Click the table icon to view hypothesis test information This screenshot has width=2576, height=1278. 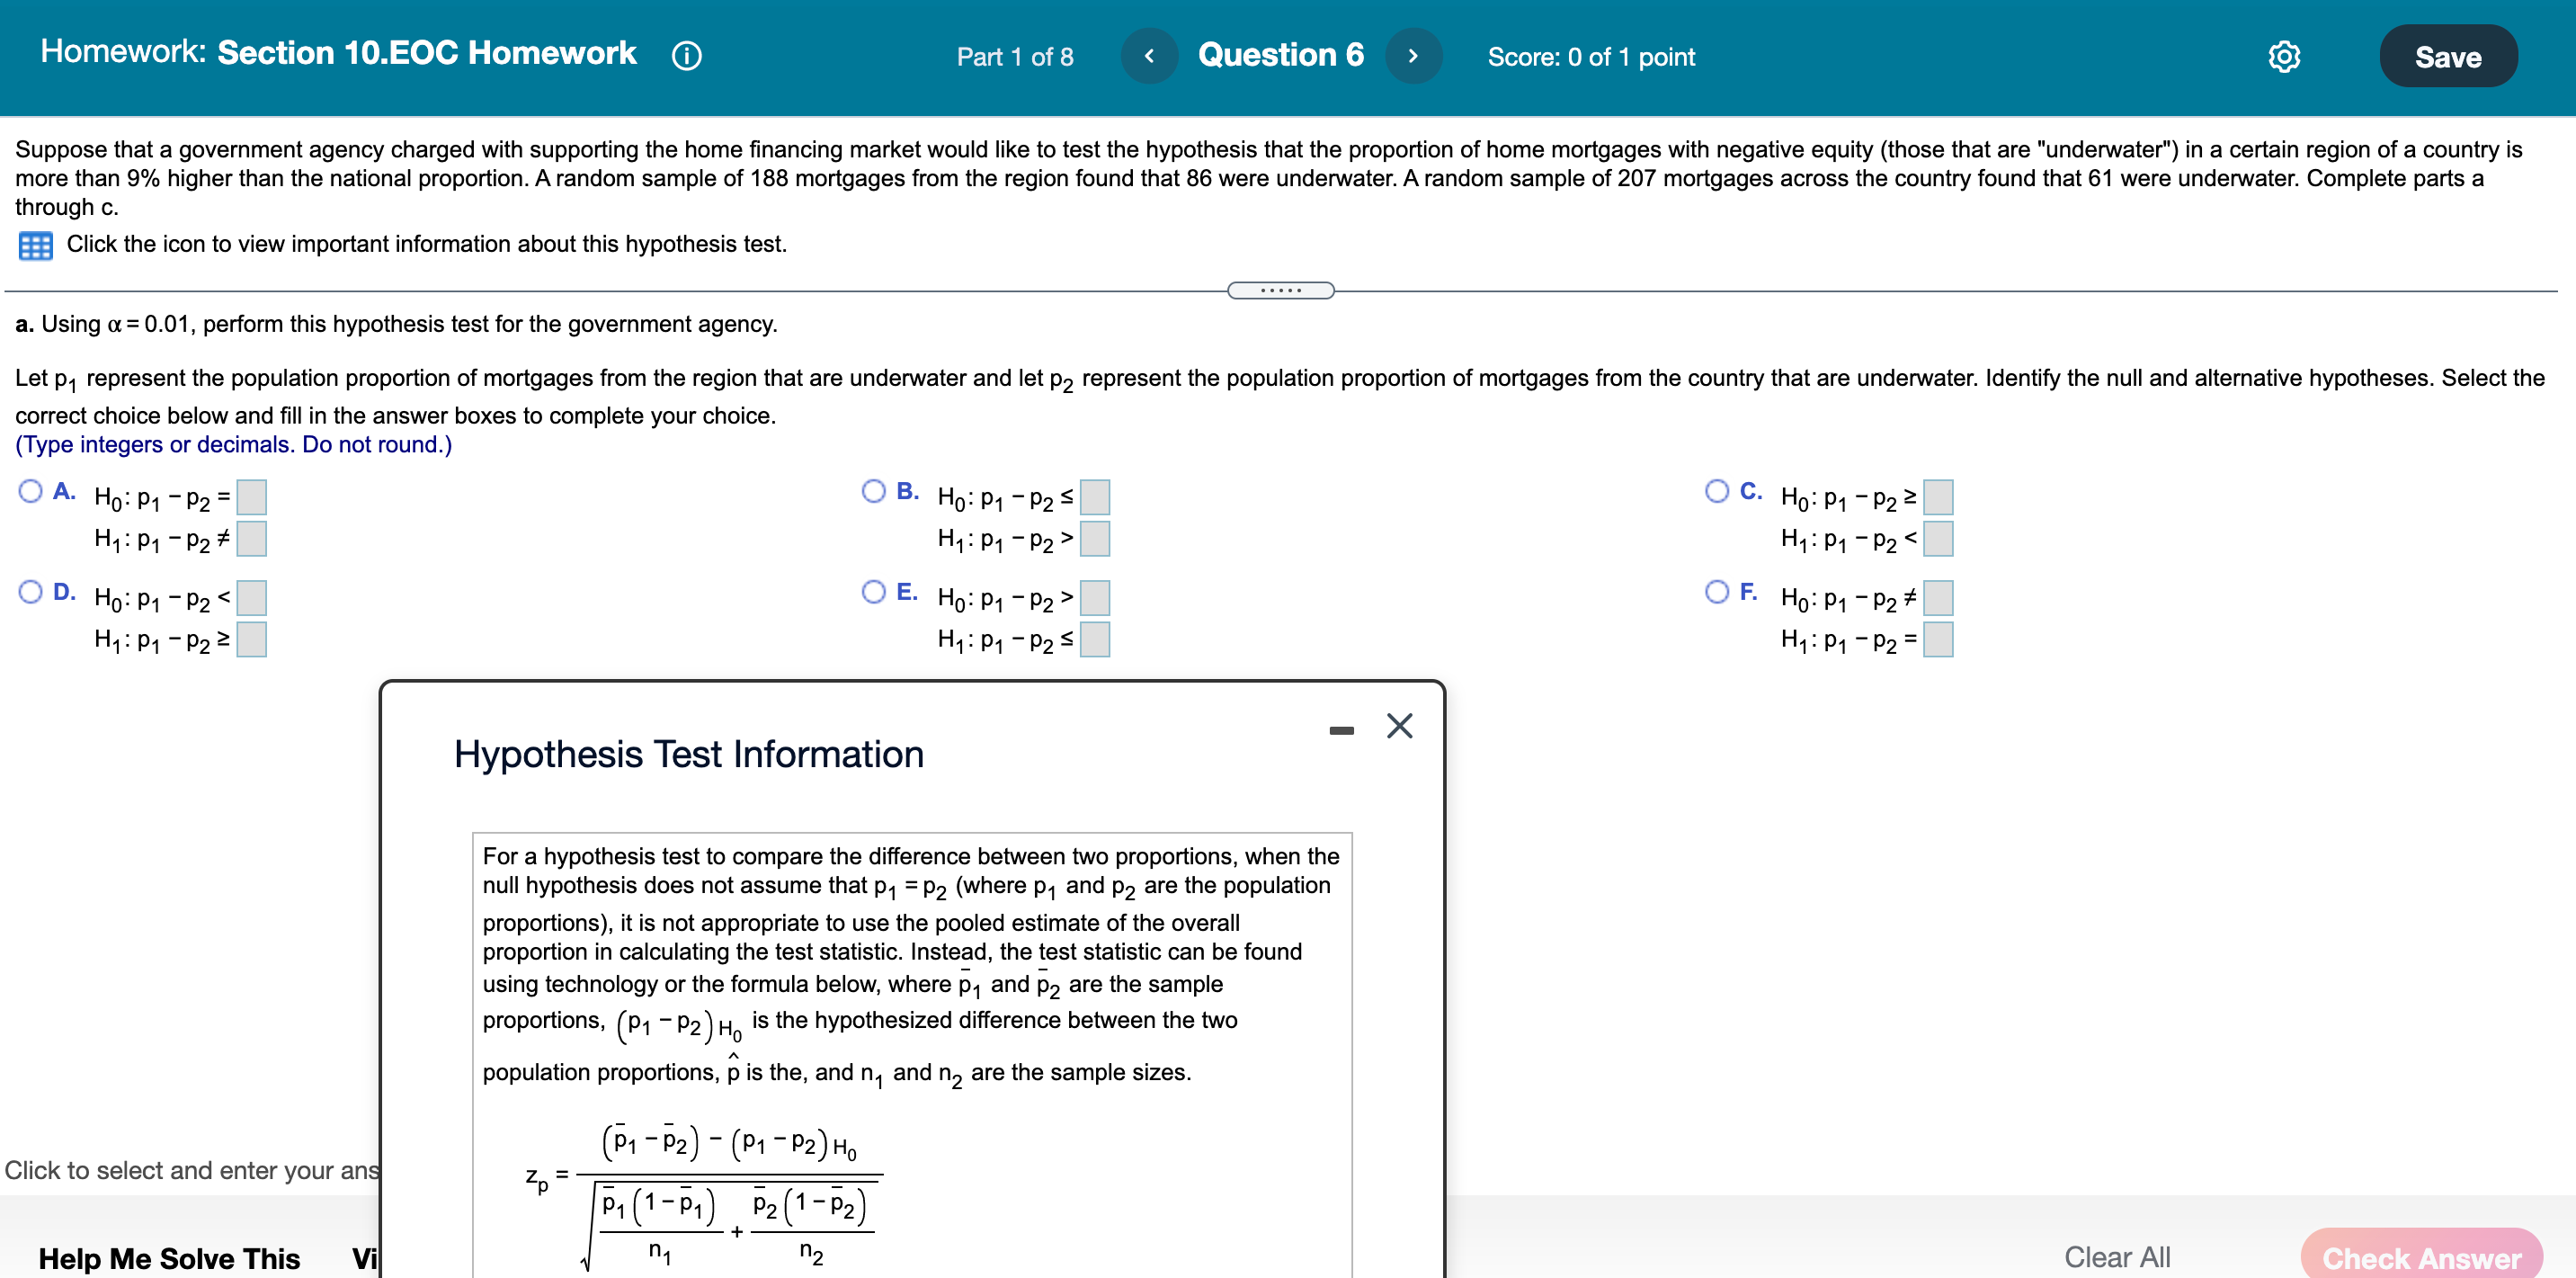coord(35,245)
